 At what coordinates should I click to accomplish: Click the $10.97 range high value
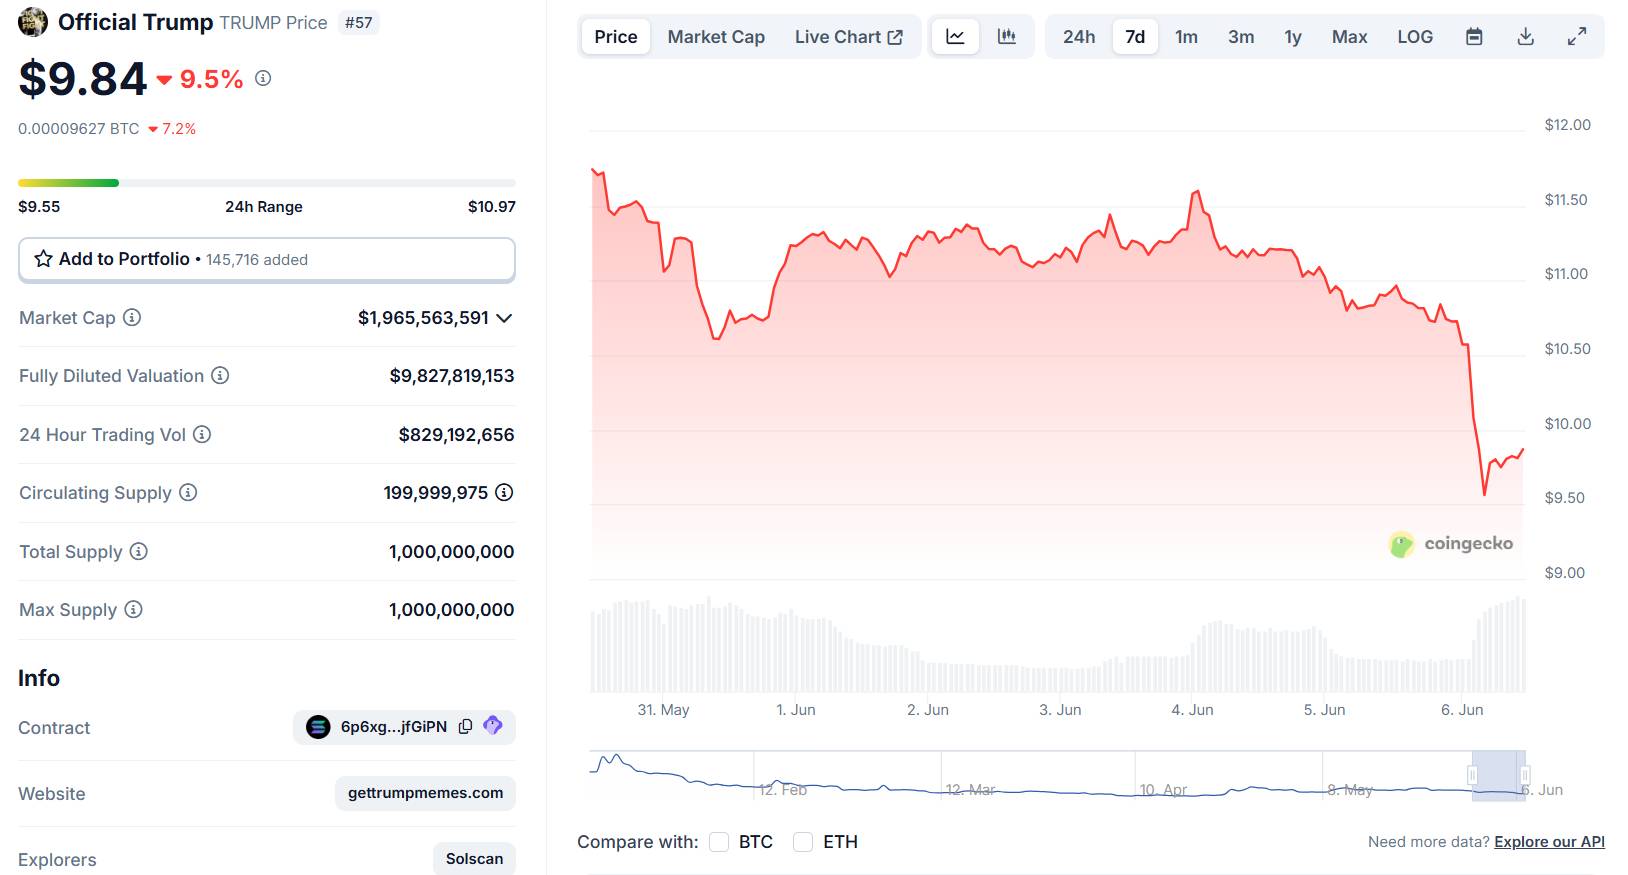(x=492, y=207)
